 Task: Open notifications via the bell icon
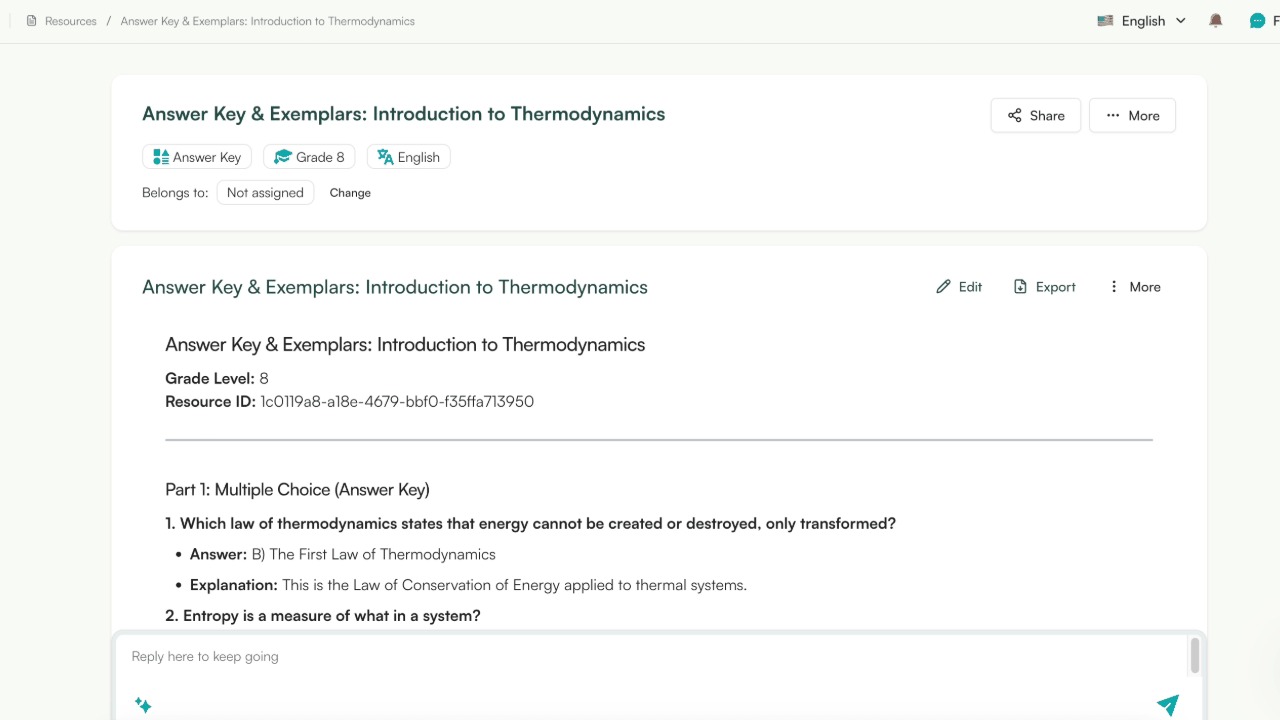pos(1215,20)
